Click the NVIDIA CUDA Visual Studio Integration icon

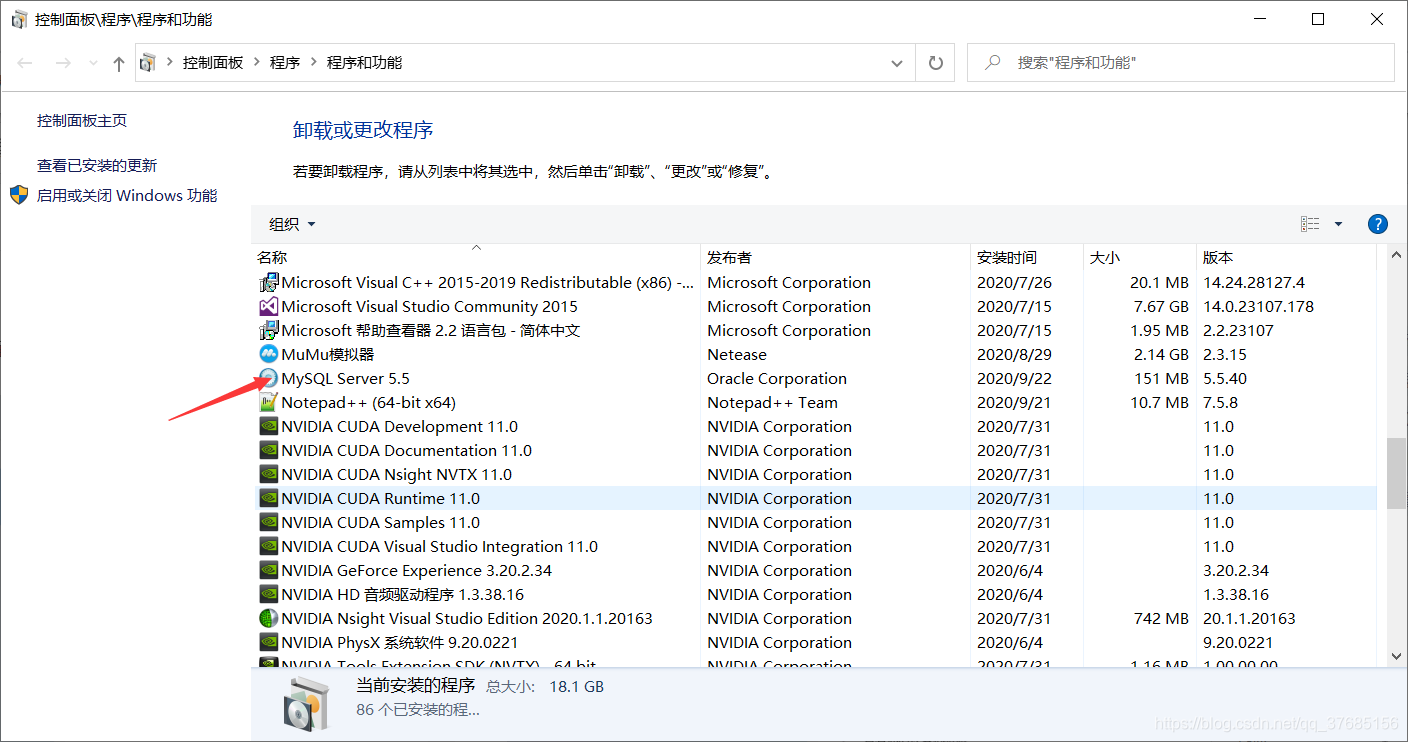(x=268, y=547)
